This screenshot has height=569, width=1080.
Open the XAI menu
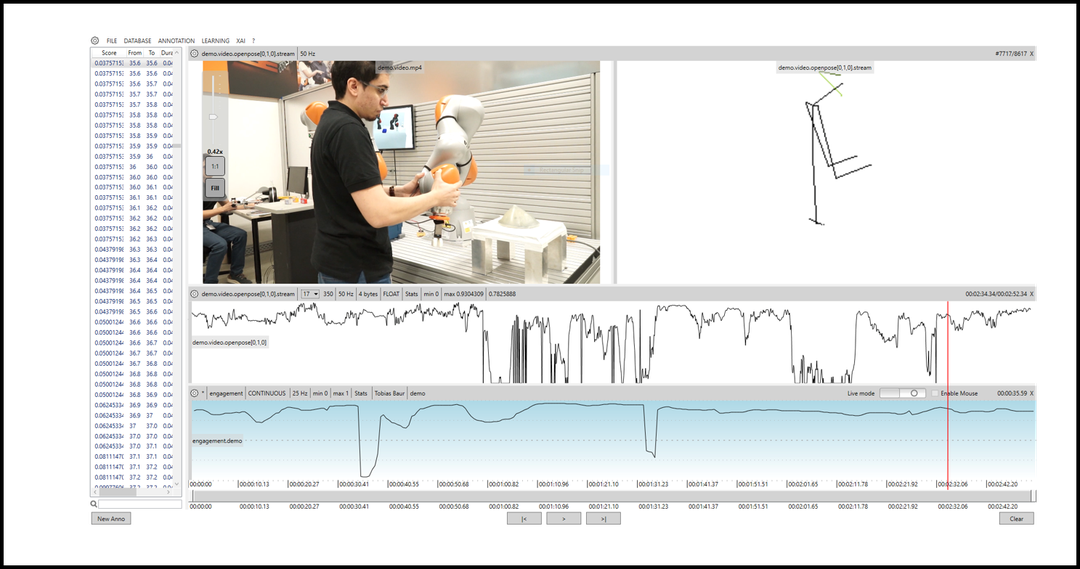[240, 41]
